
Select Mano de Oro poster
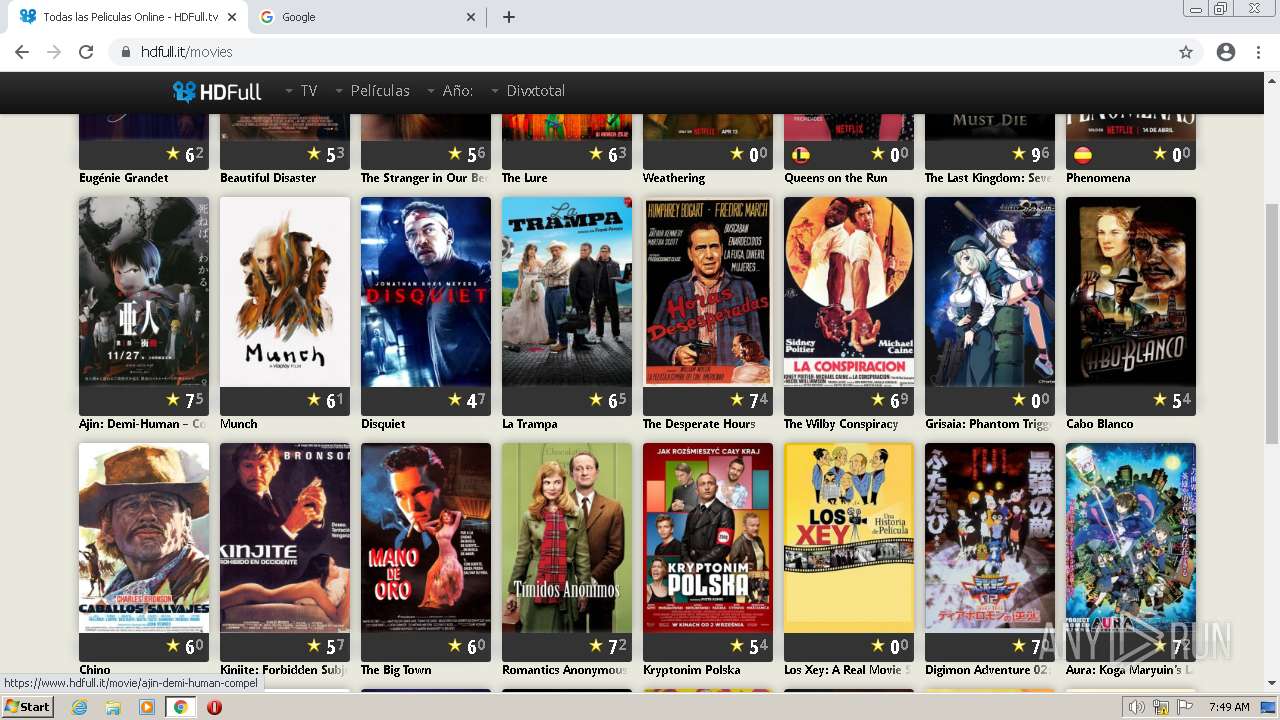(x=426, y=538)
